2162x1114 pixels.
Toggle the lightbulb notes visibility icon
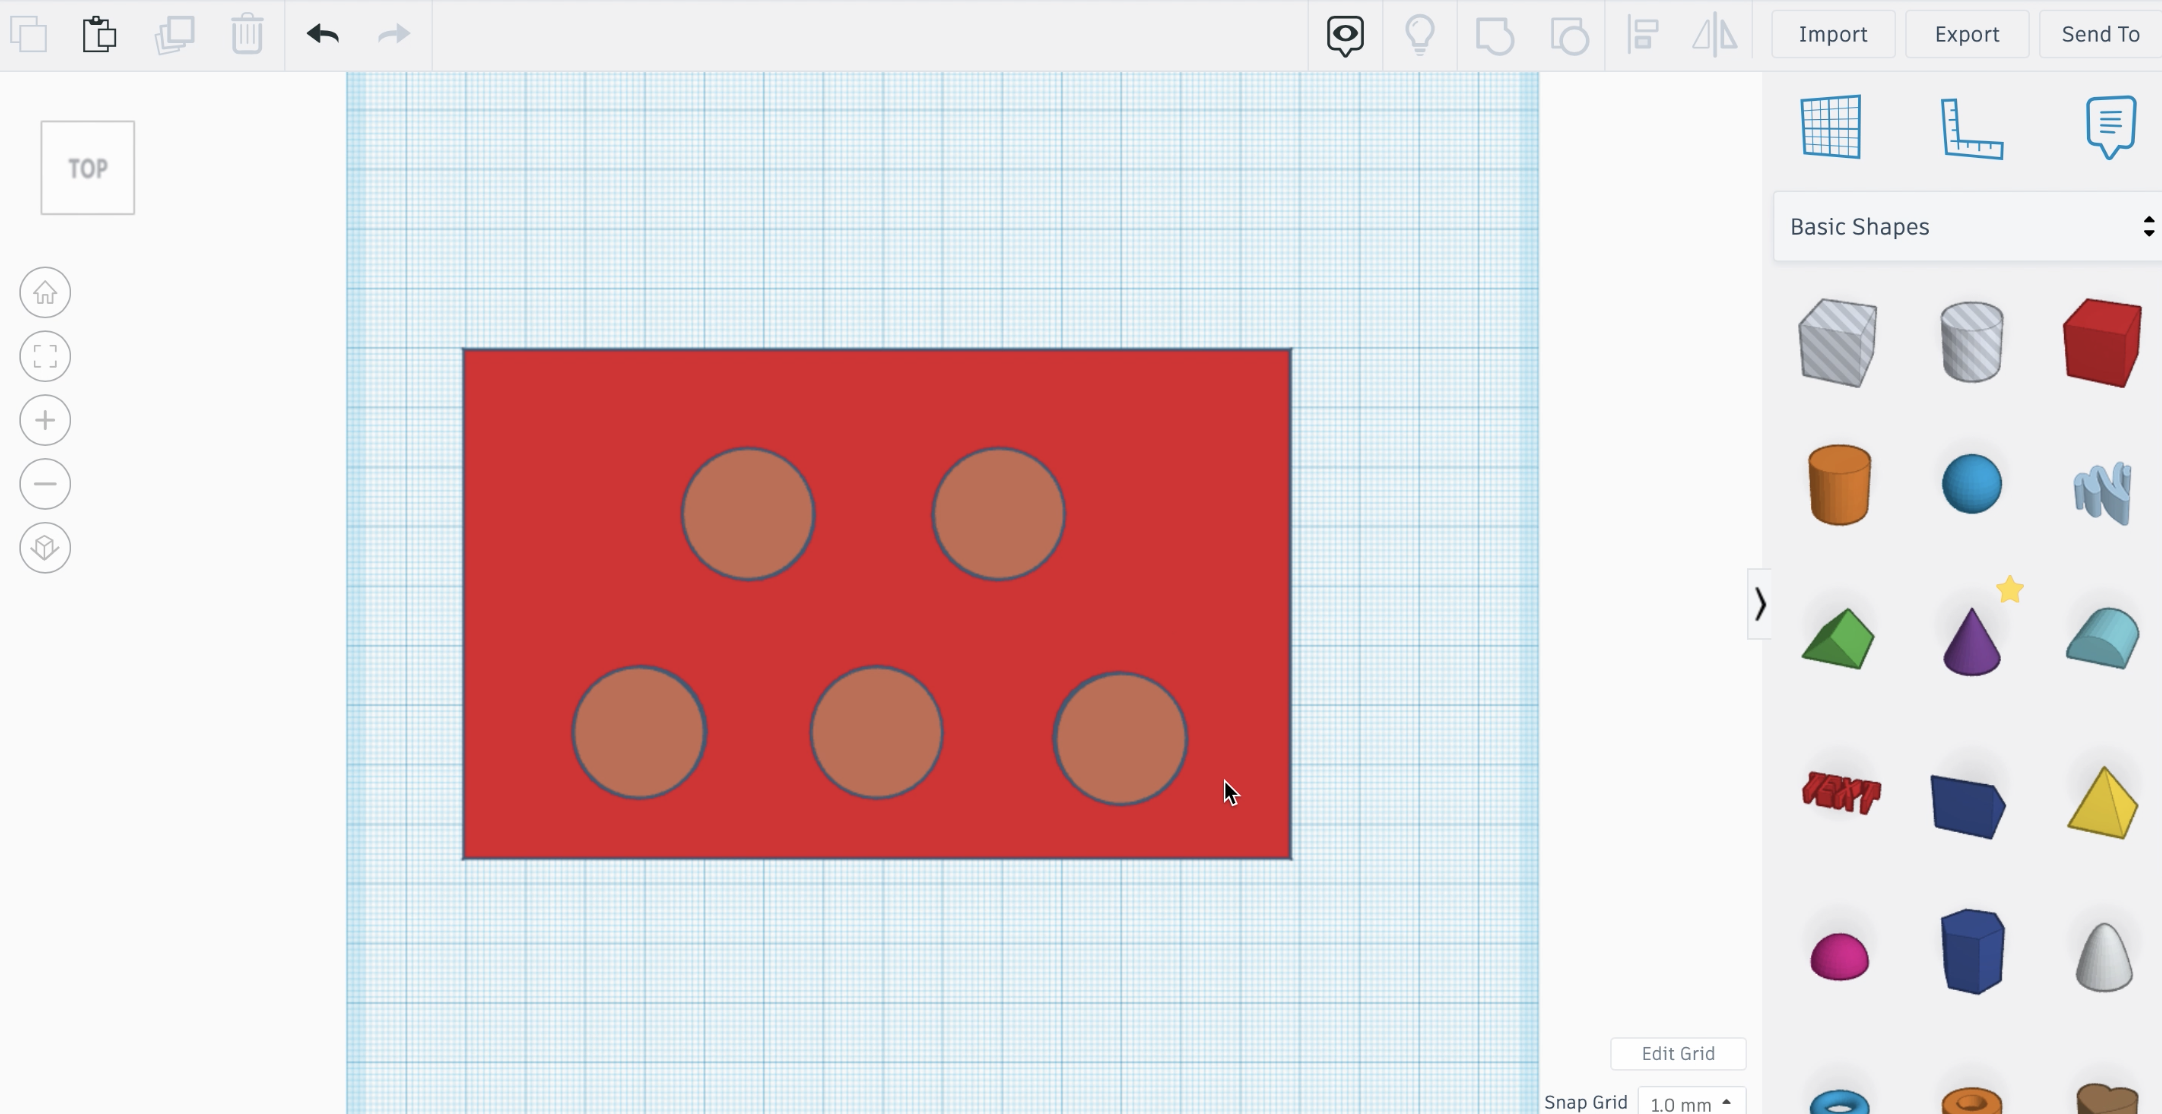click(1420, 35)
